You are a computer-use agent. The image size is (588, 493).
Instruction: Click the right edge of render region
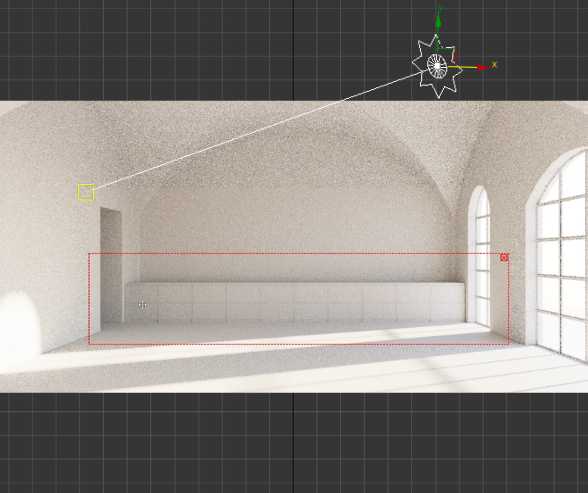[508, 300]
